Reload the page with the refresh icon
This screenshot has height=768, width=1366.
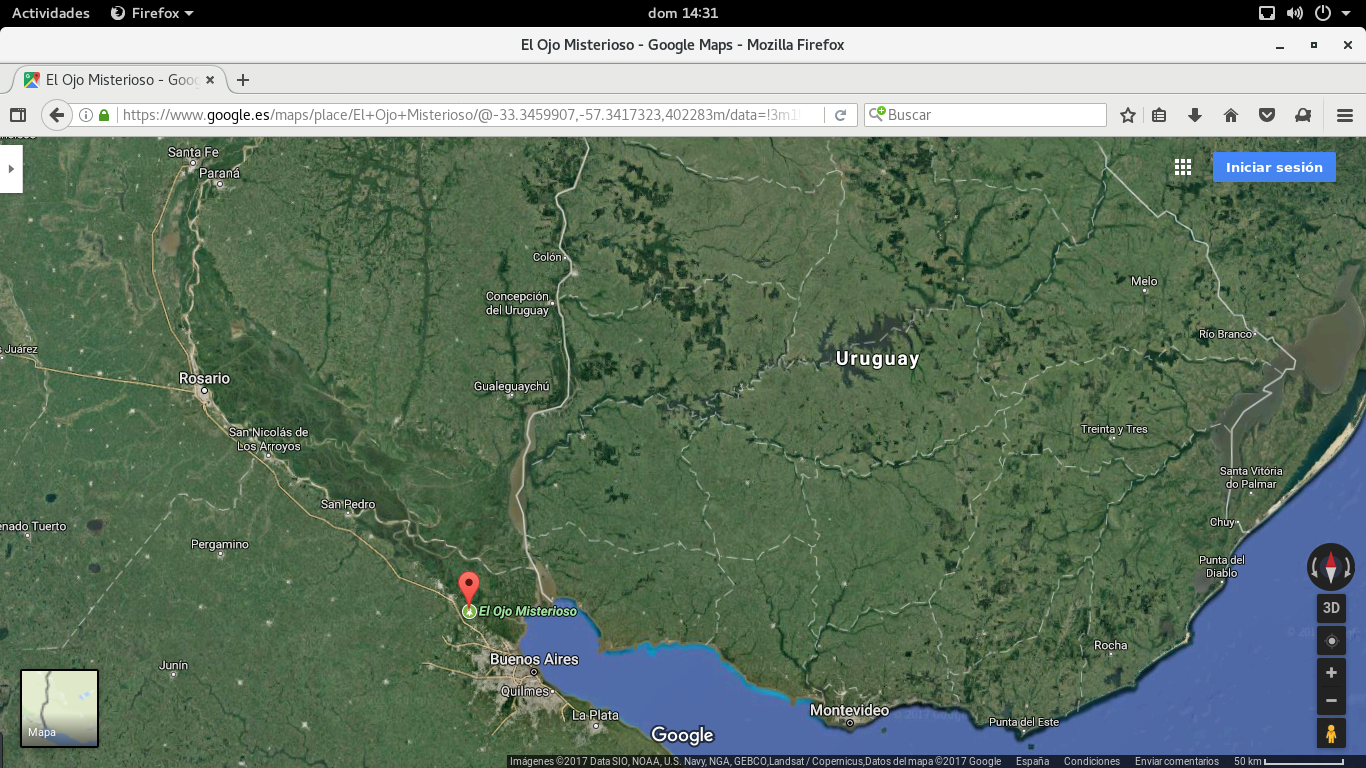click(x=841, y=115)
